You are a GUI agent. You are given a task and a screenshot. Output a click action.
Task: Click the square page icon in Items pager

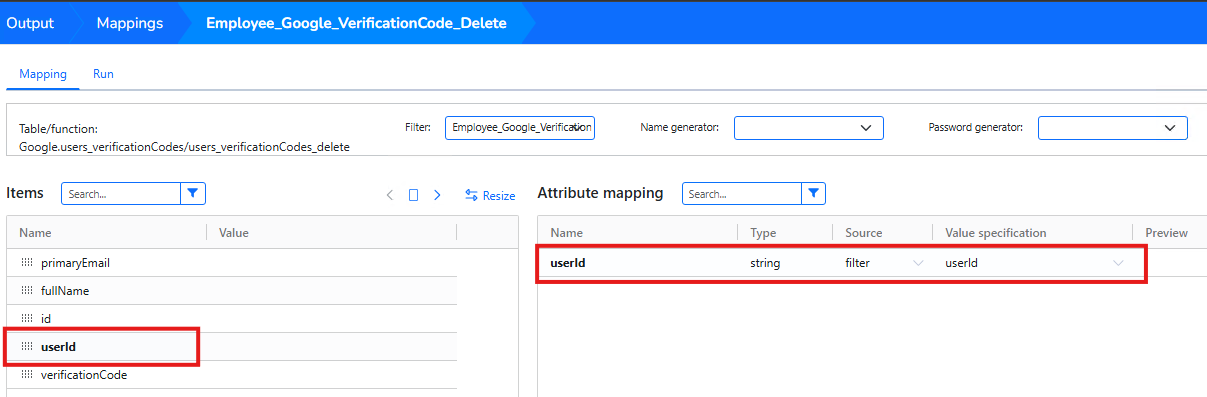click(413, 196)
